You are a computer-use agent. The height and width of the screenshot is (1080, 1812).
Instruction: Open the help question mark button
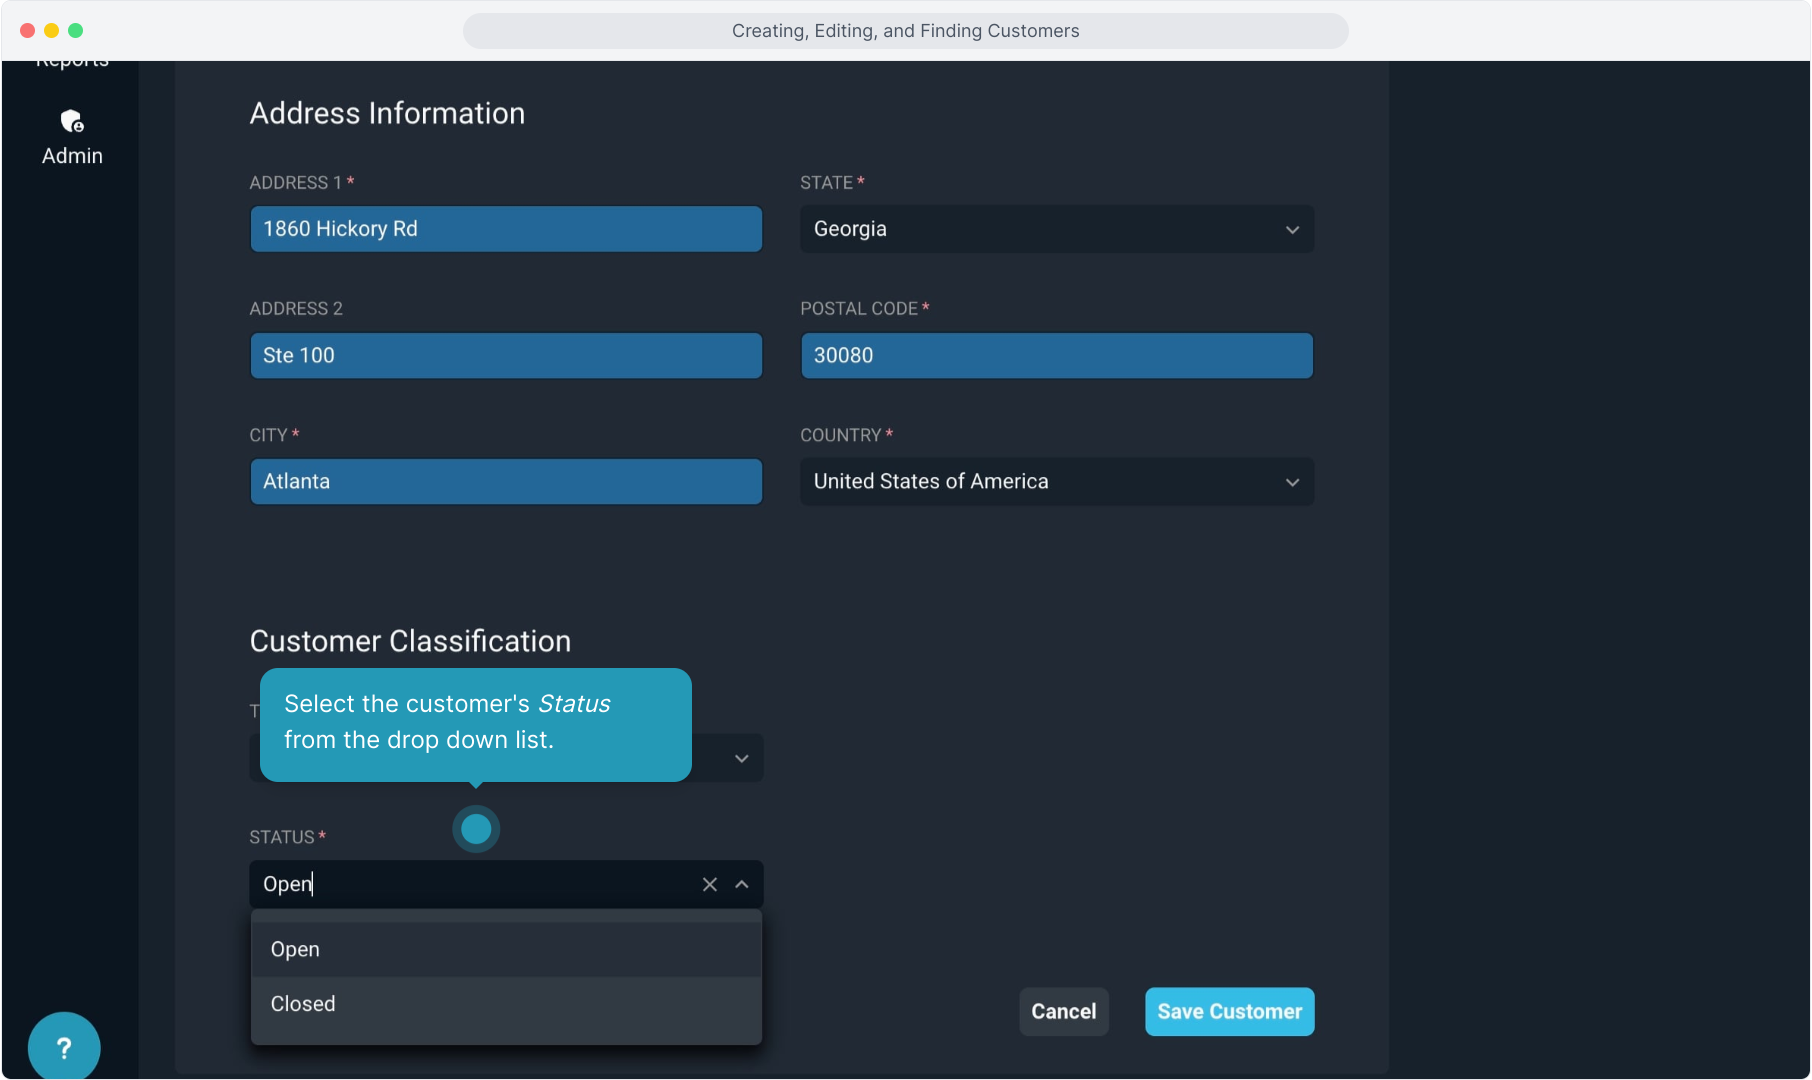point(64,1047)
